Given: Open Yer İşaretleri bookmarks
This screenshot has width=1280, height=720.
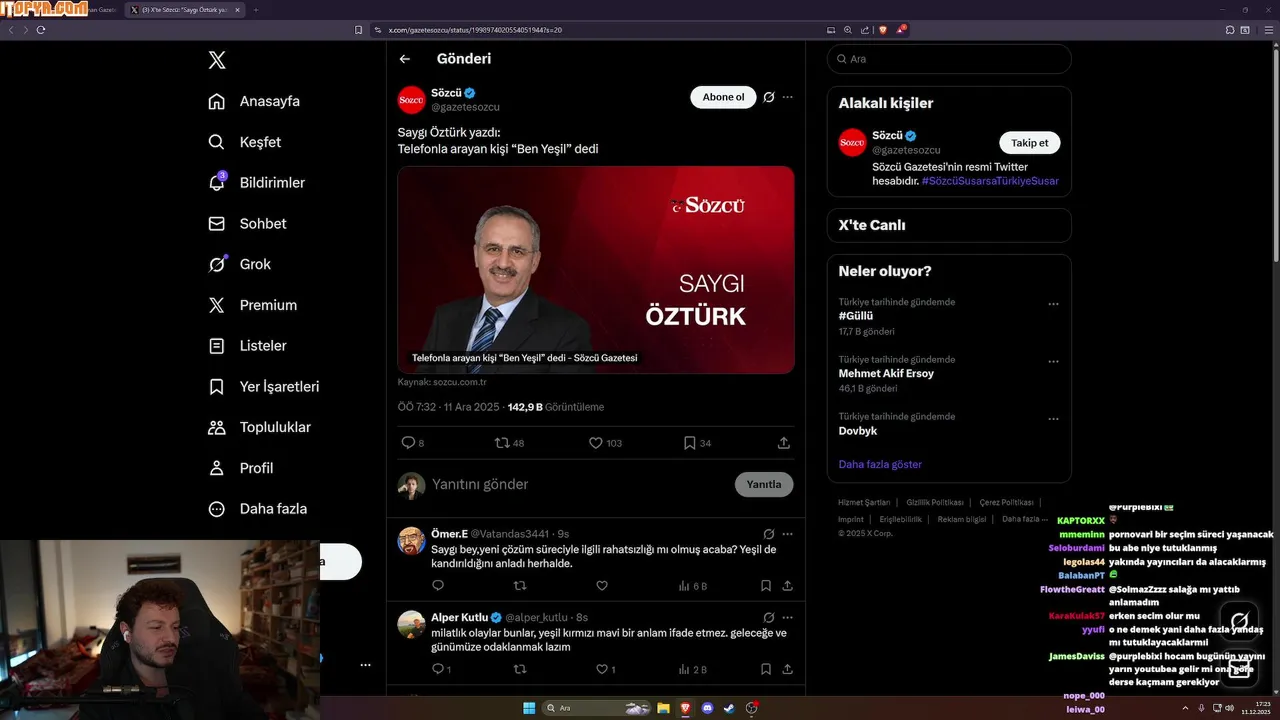Looking at the screenshot, I should 263,387.
